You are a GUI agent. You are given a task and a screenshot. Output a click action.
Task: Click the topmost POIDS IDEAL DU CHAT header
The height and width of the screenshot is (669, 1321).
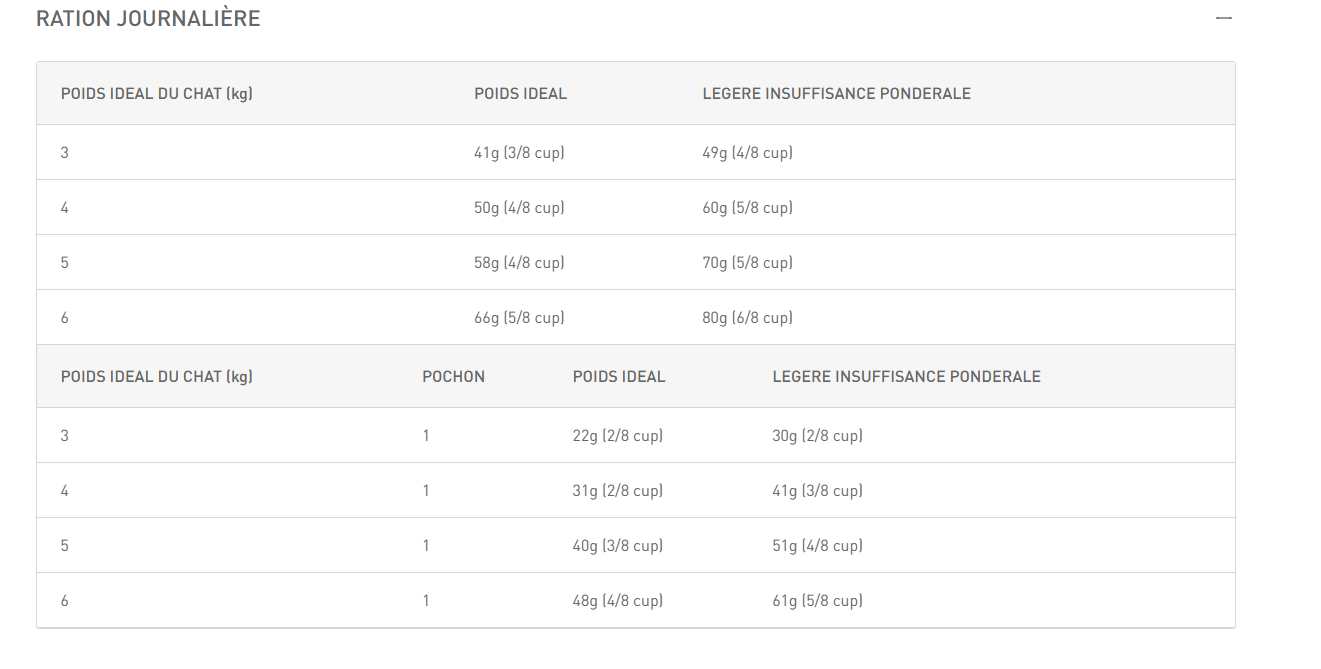[x=156, y=94]
